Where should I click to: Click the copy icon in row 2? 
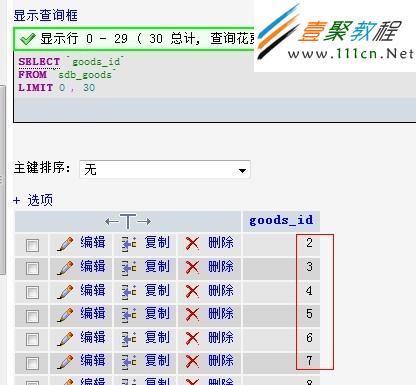click(x=129, y=244)
